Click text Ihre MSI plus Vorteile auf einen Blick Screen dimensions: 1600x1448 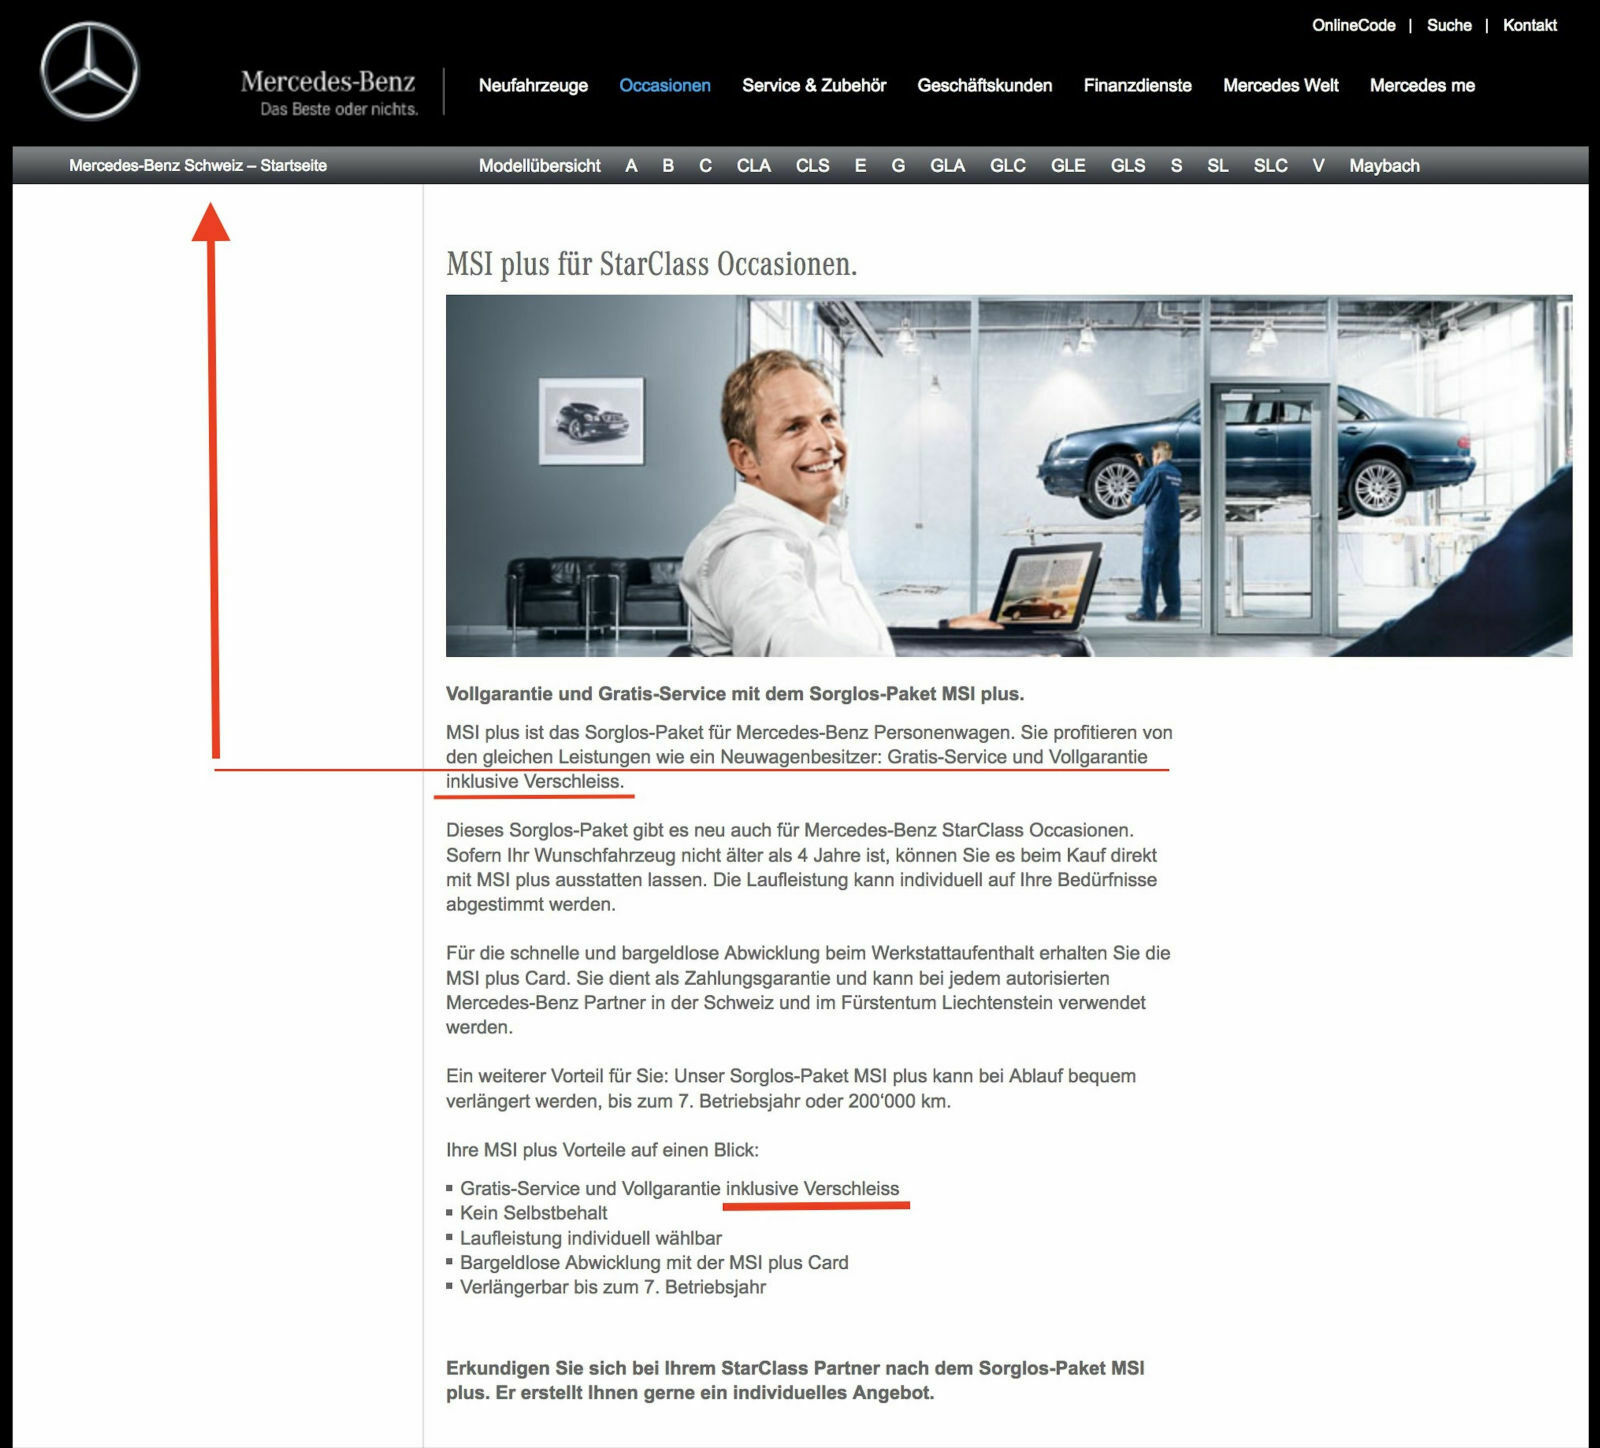602,1150
